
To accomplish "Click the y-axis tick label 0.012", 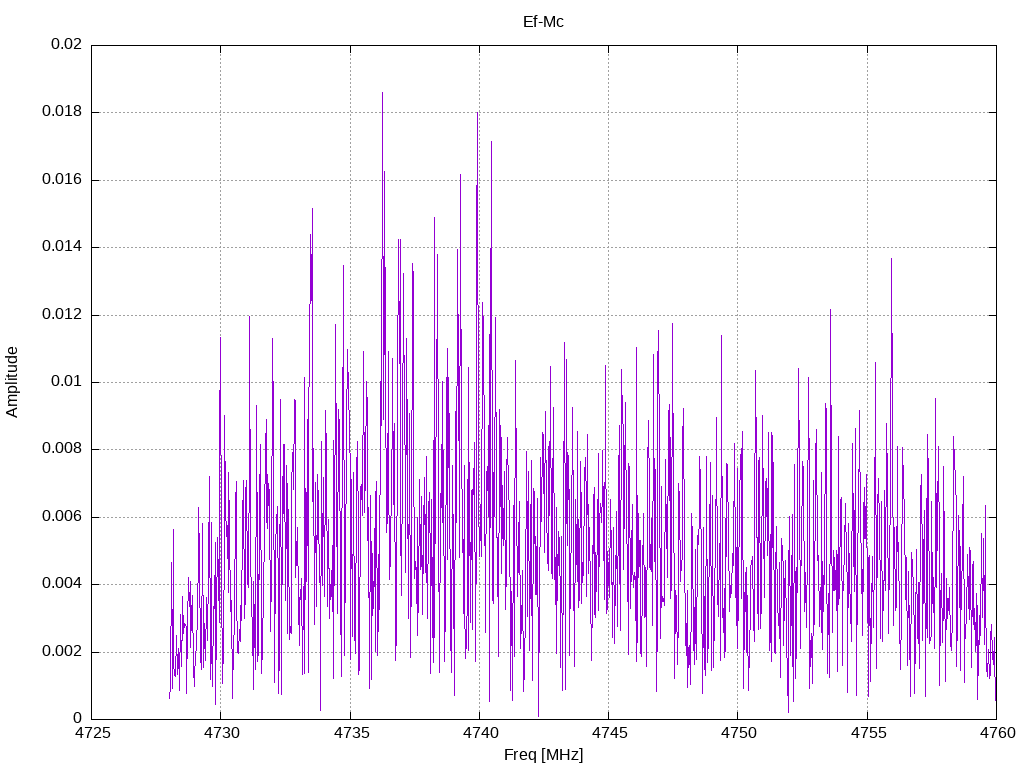I will click(63, 315).
